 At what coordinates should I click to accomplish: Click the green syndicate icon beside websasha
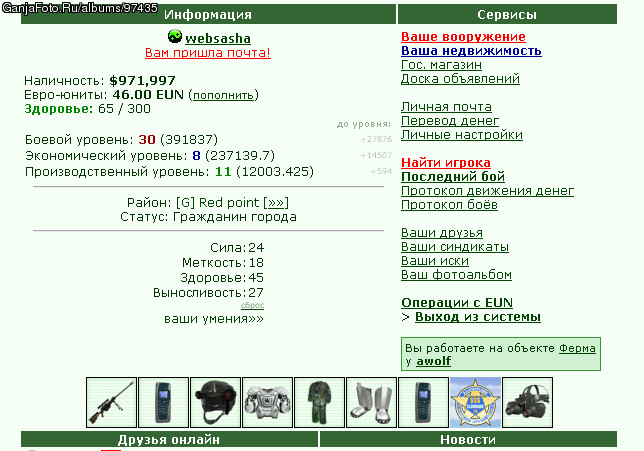pos(175,37)
